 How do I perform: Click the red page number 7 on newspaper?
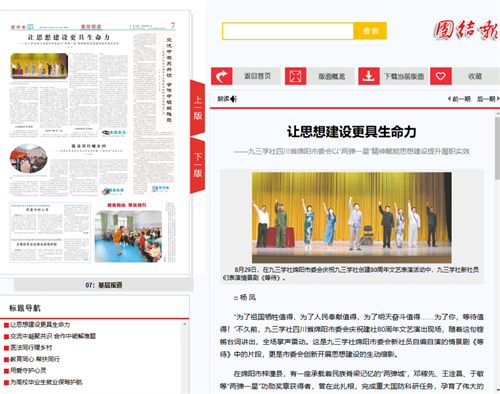pyautogui.click(x=173, y=25)
